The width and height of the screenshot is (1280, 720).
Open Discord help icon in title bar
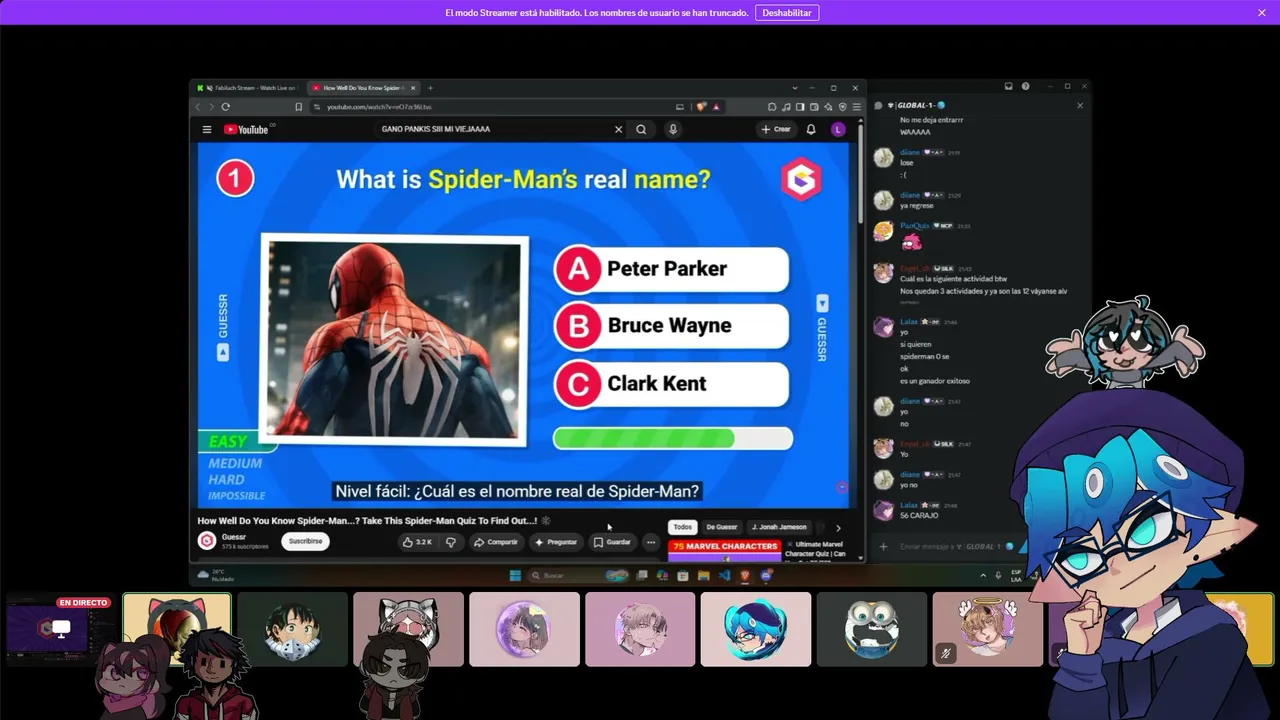click(x=1026, y=87)
